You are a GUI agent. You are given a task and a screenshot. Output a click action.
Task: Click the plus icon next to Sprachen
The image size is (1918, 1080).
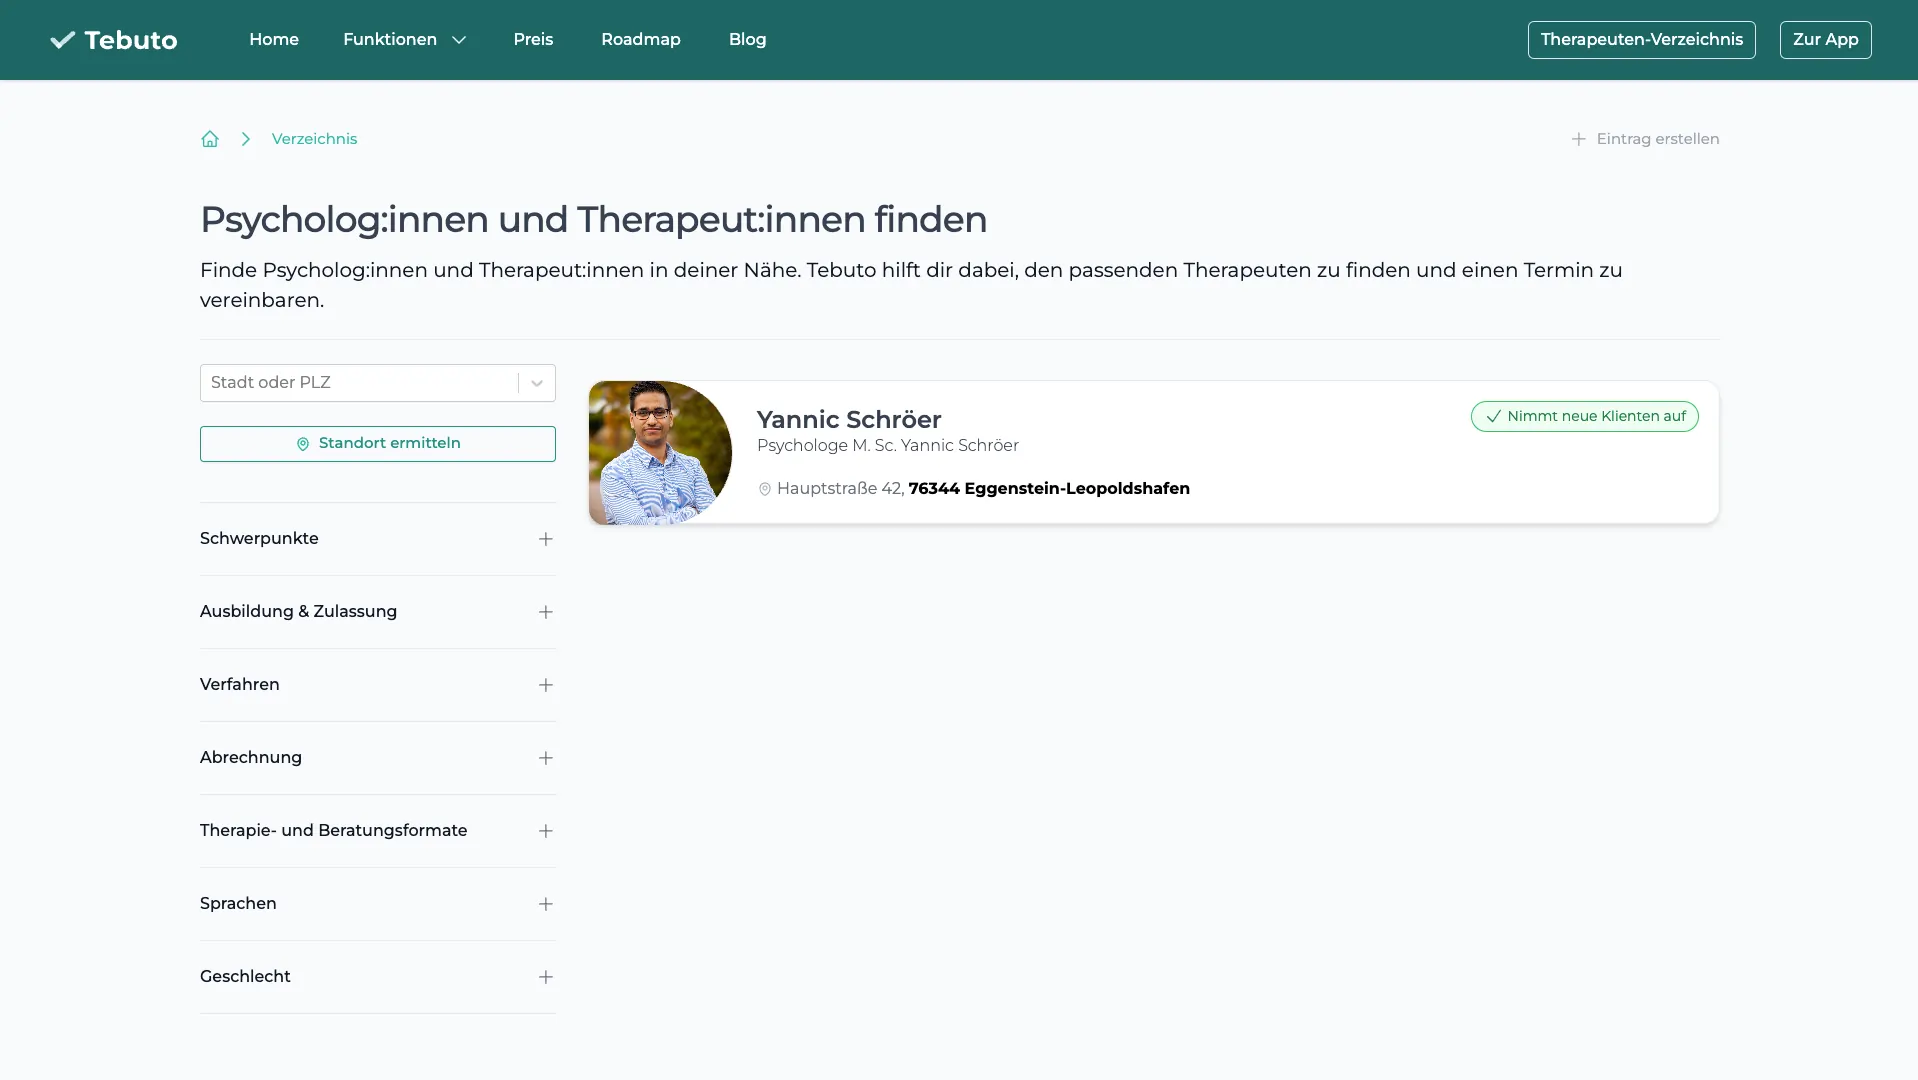pos(545,903)
